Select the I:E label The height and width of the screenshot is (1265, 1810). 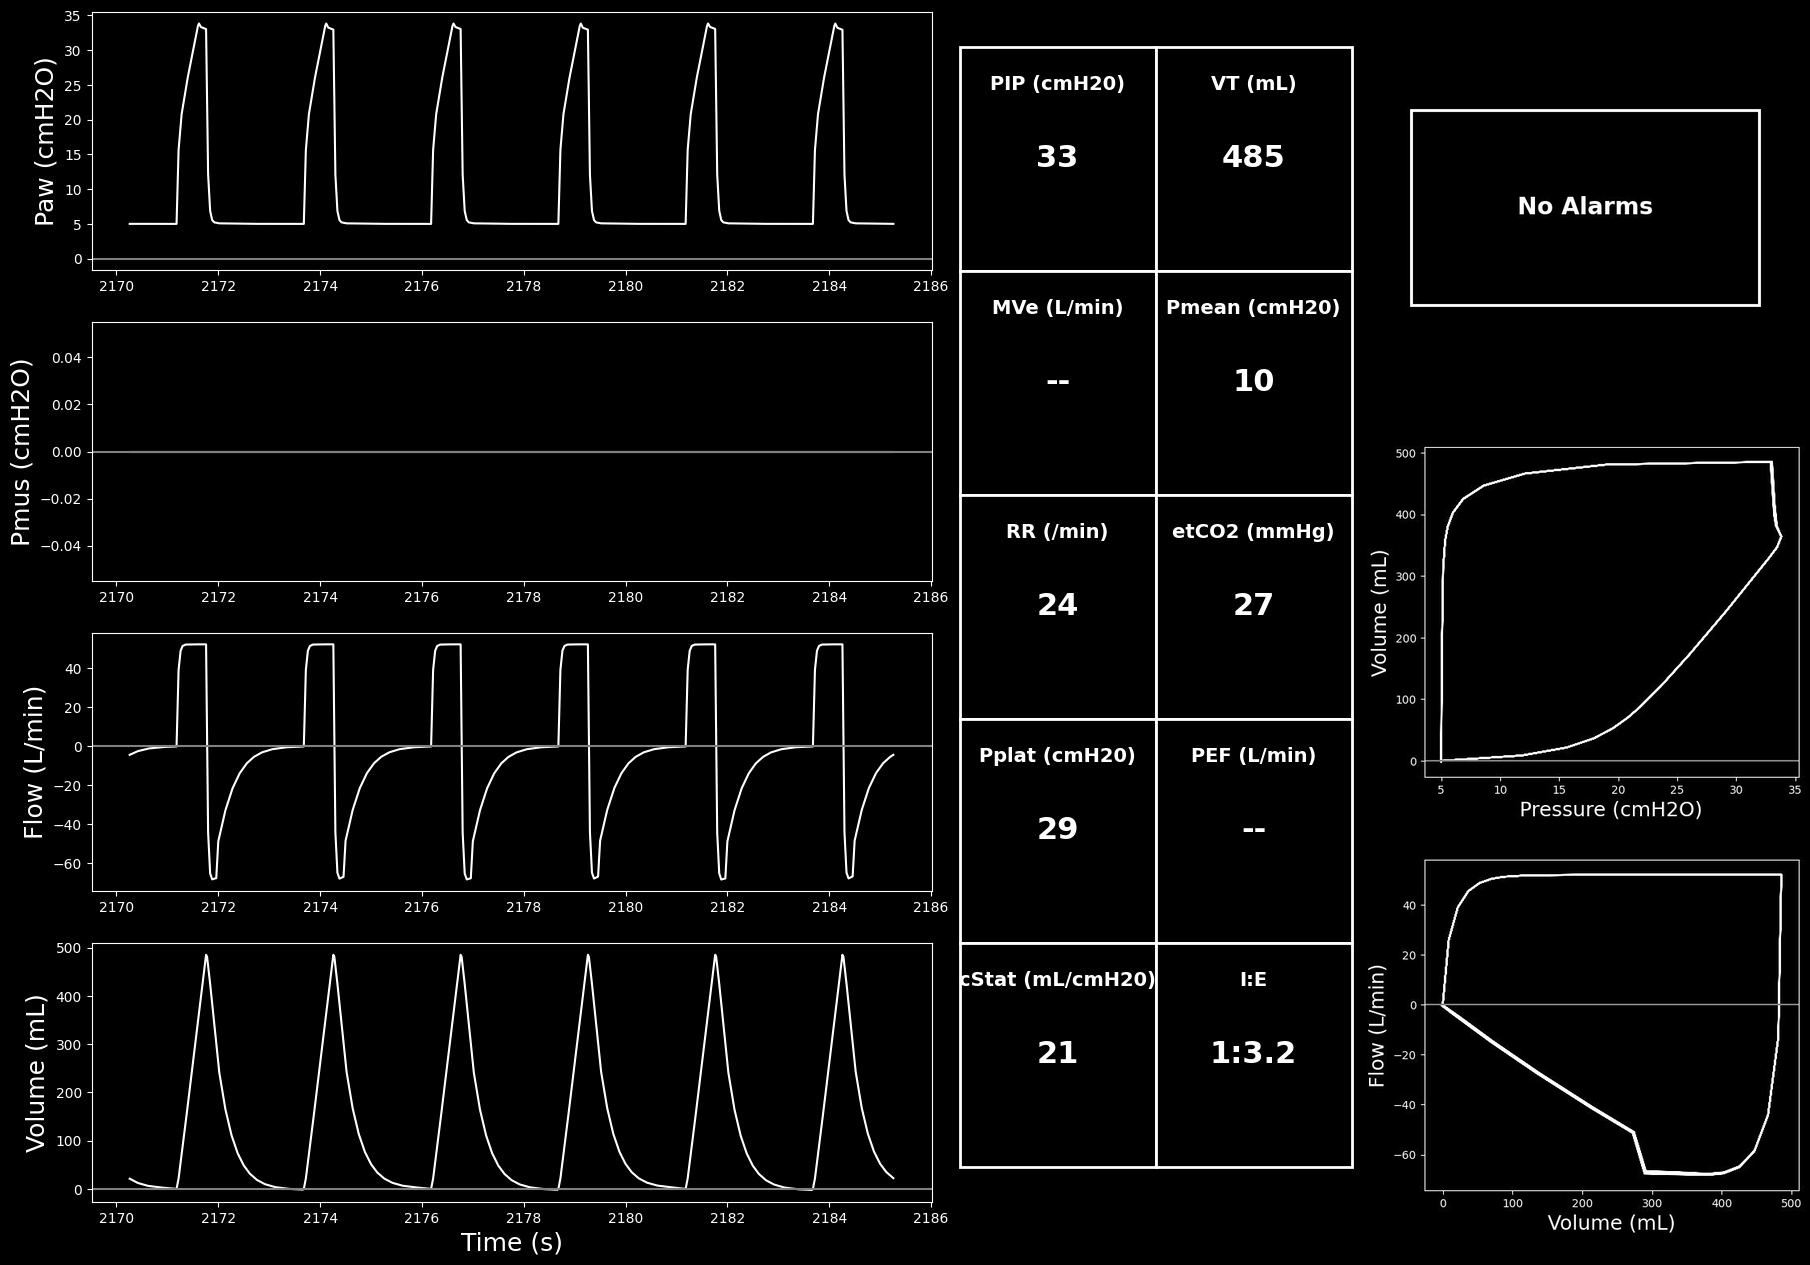point(1253,980)
